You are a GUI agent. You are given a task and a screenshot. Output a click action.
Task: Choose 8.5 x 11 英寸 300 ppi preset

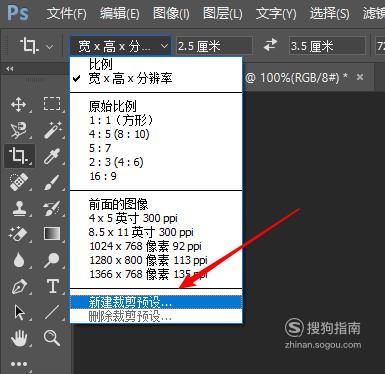(x=156, y=232)
